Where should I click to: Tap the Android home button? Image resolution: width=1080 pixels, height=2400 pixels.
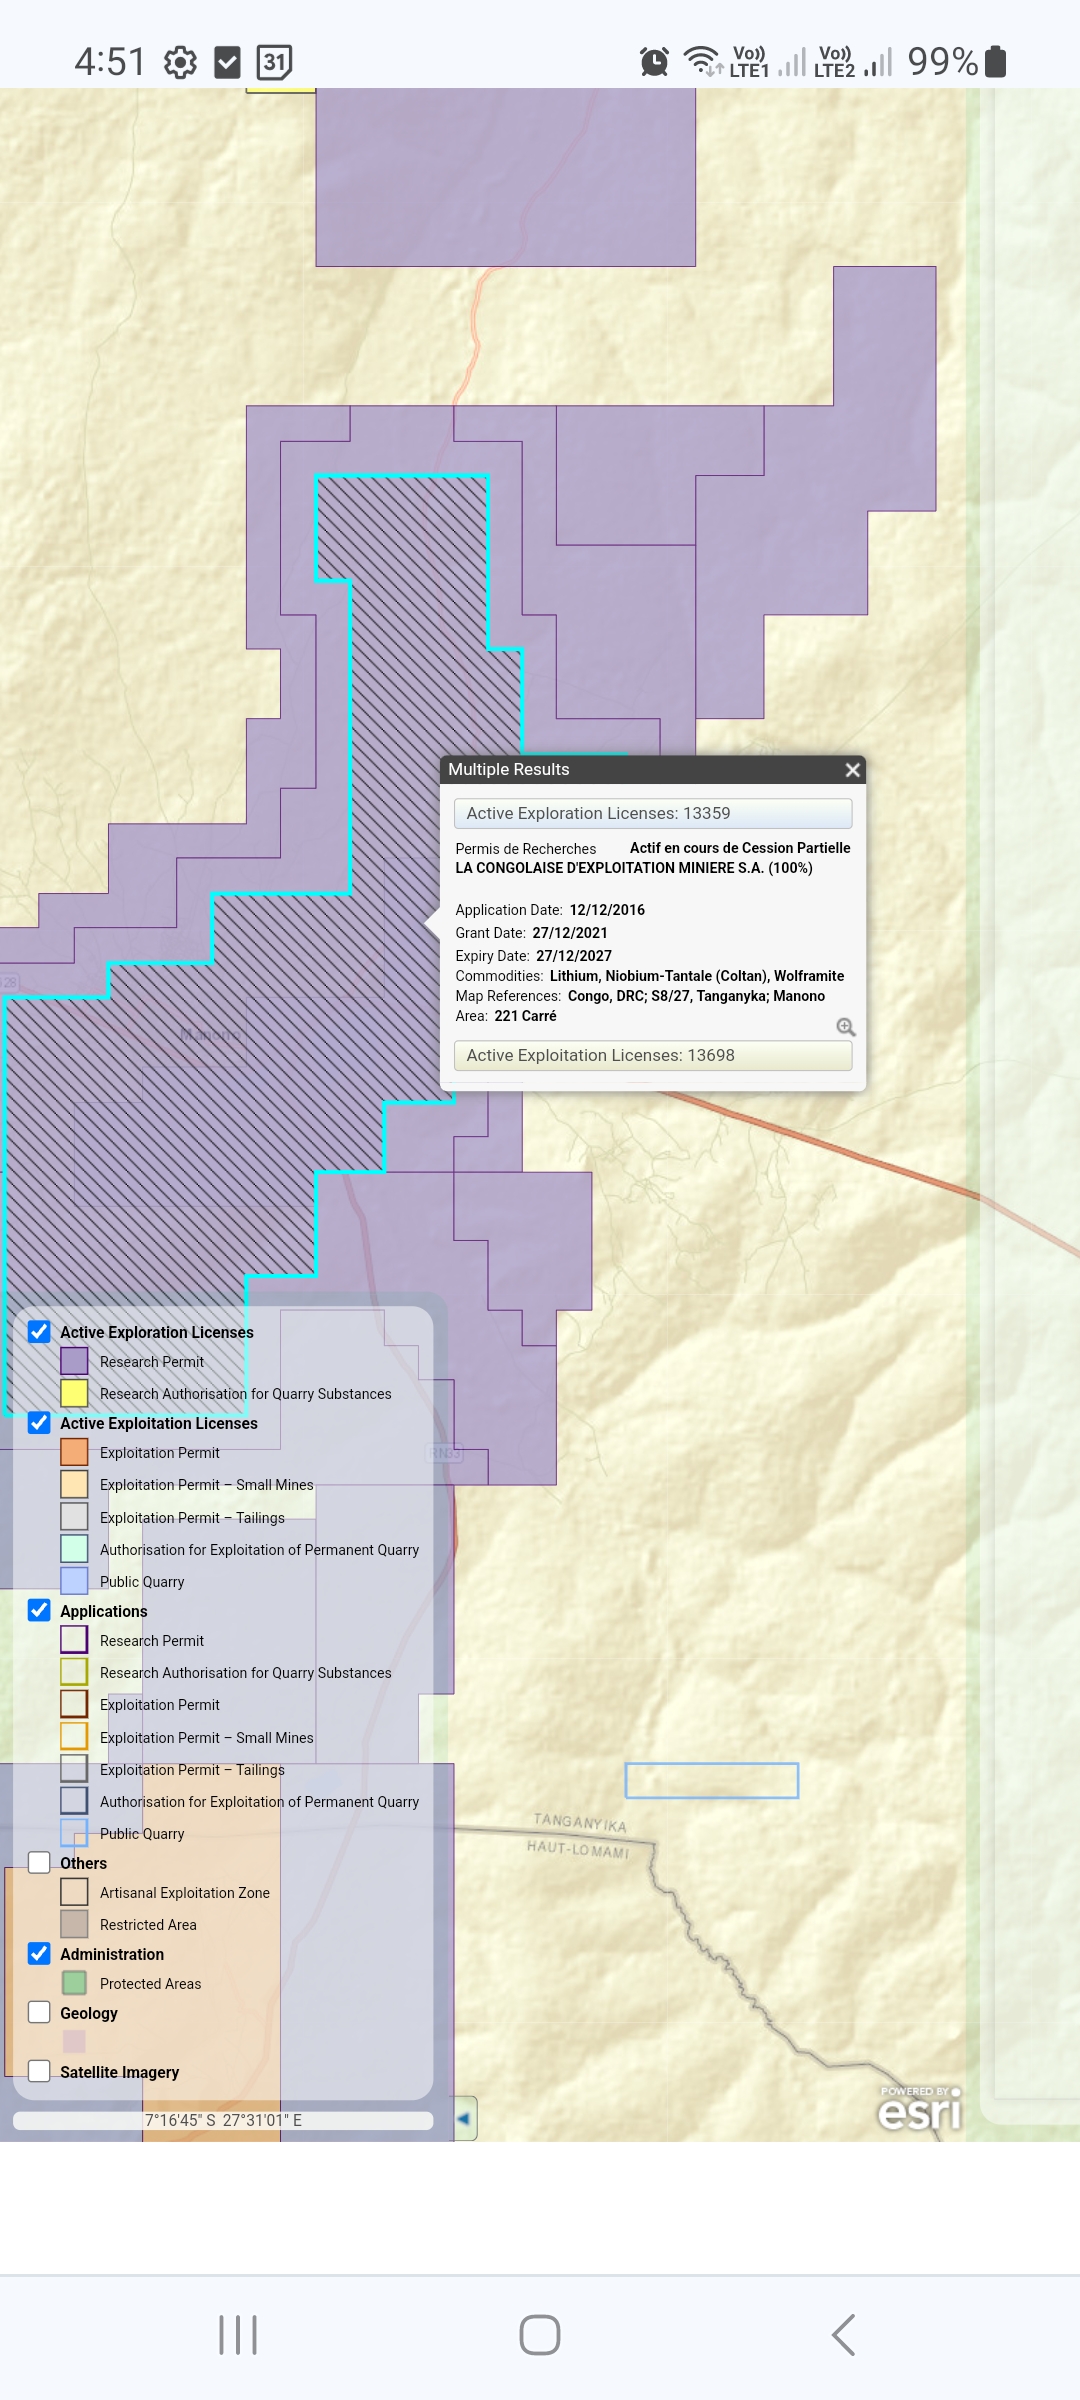tap(540, 2335)
